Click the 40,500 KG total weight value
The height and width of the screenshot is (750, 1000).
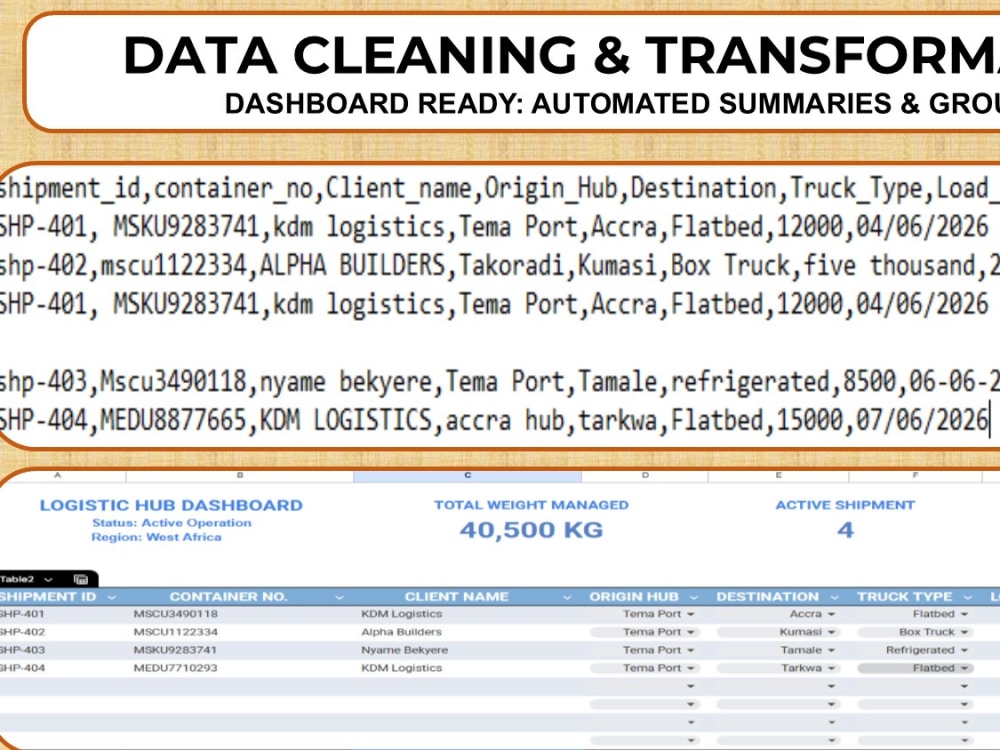click(x=531, y=530)
